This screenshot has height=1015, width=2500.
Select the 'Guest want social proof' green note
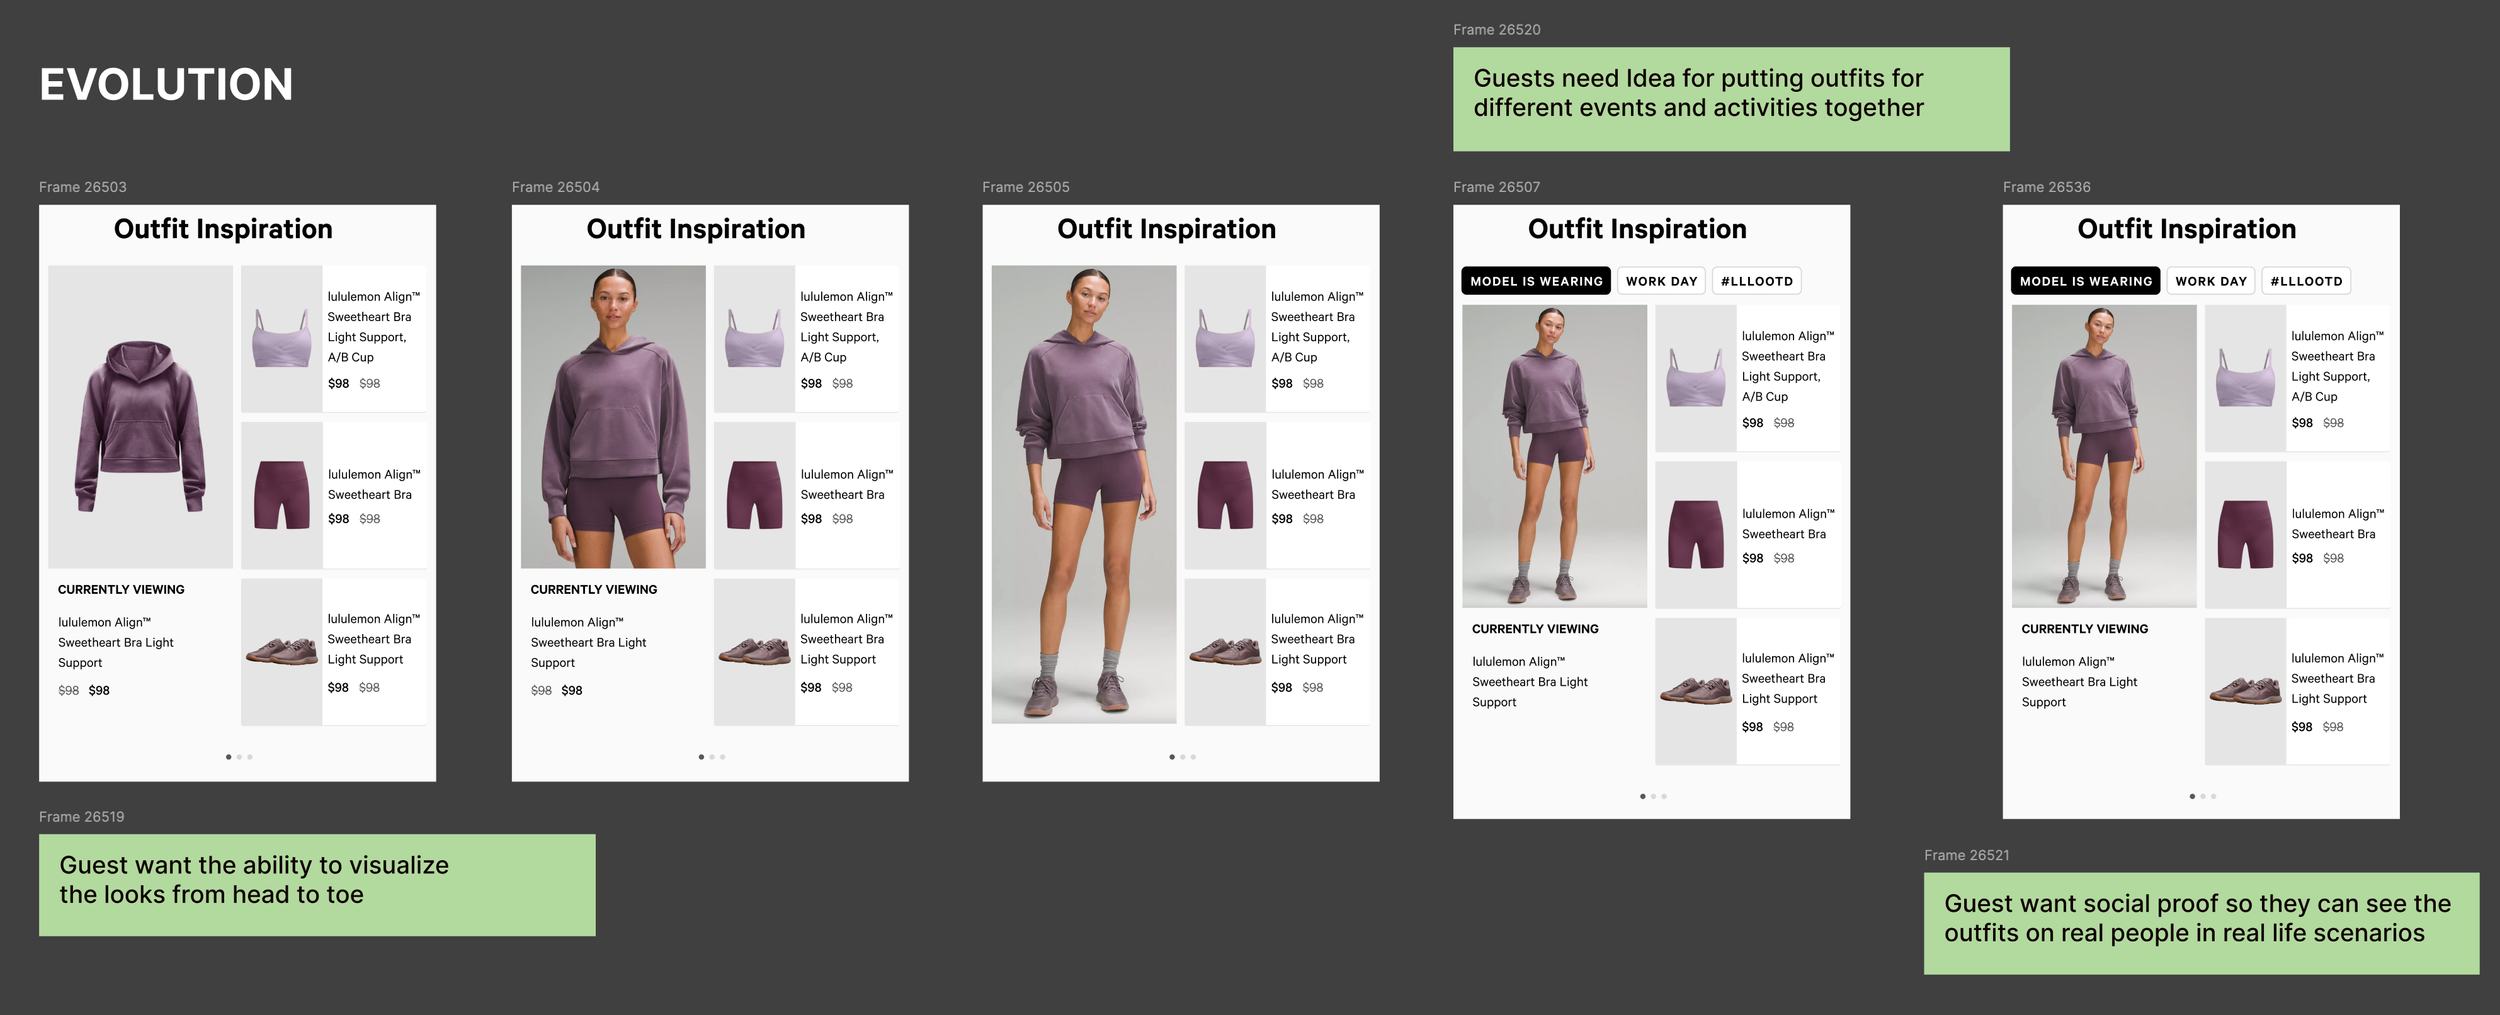[x=2202, y=923]
